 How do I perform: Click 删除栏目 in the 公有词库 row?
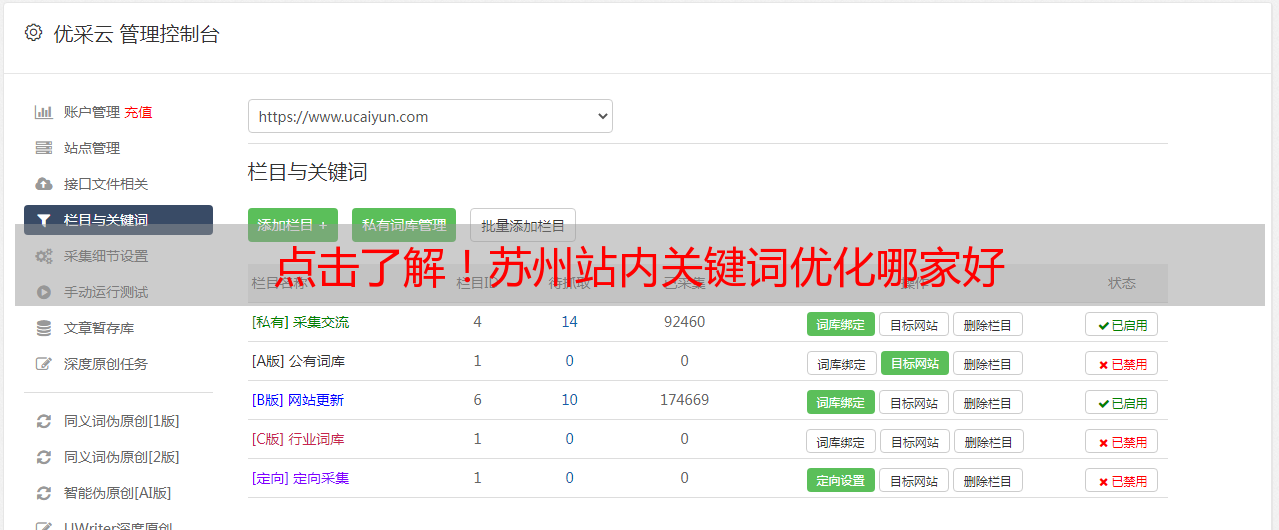988,363
